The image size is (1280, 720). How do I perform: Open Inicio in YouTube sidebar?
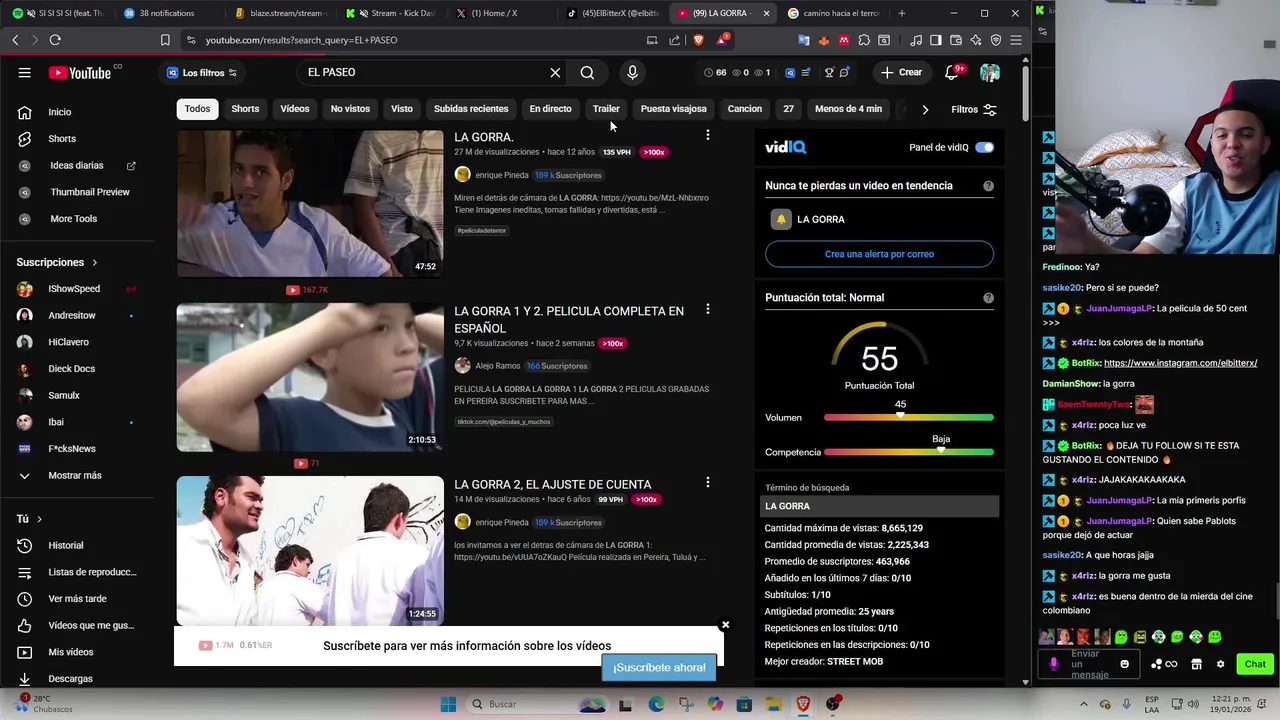(x=60, y=112)
